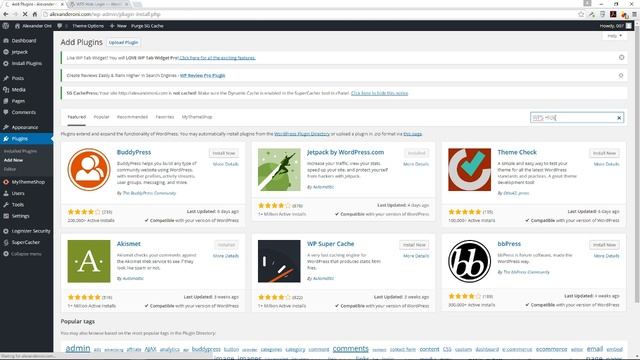Image resolution: width=640 pixels, height=360 pixels.
Task: Open the WP Review Pro Plugin link
Action: (202, 76)
